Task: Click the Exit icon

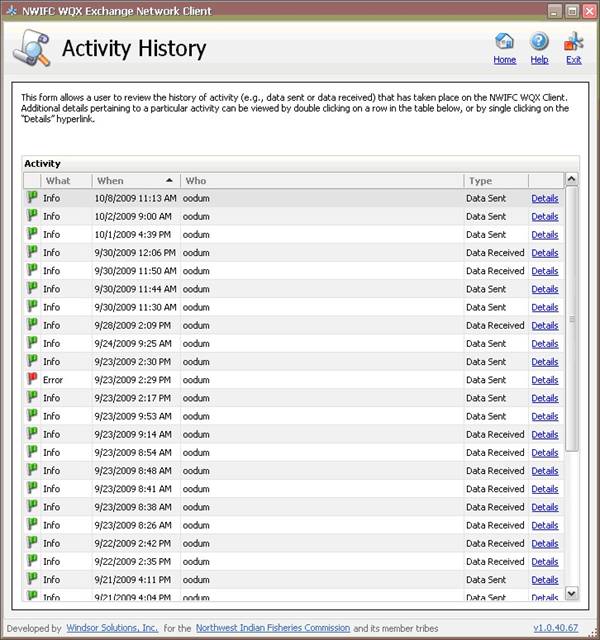Action: pyautogui.click(x=573, y=42)
